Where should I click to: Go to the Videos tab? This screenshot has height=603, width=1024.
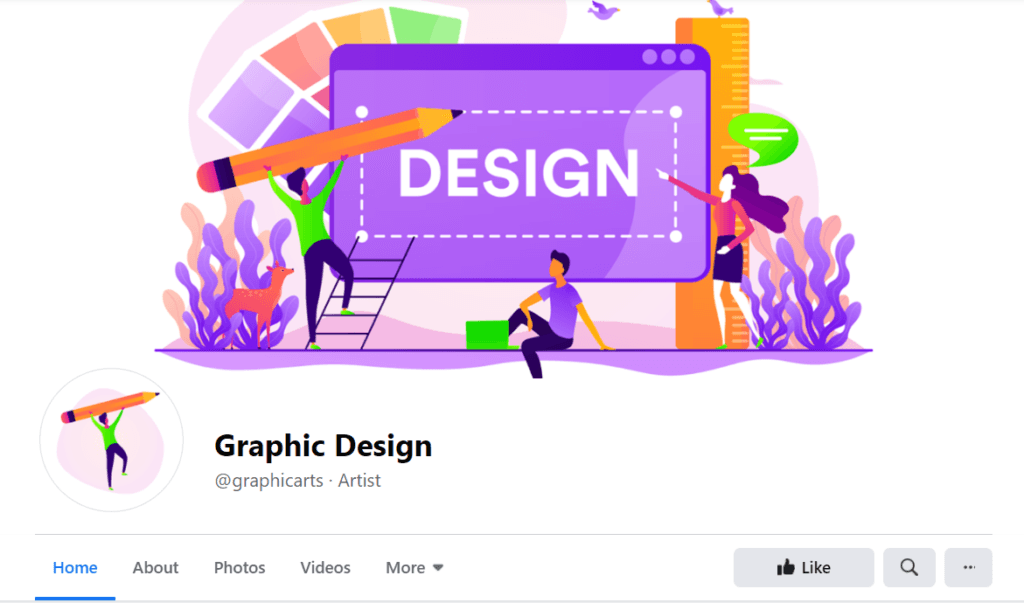pos(325,568)
